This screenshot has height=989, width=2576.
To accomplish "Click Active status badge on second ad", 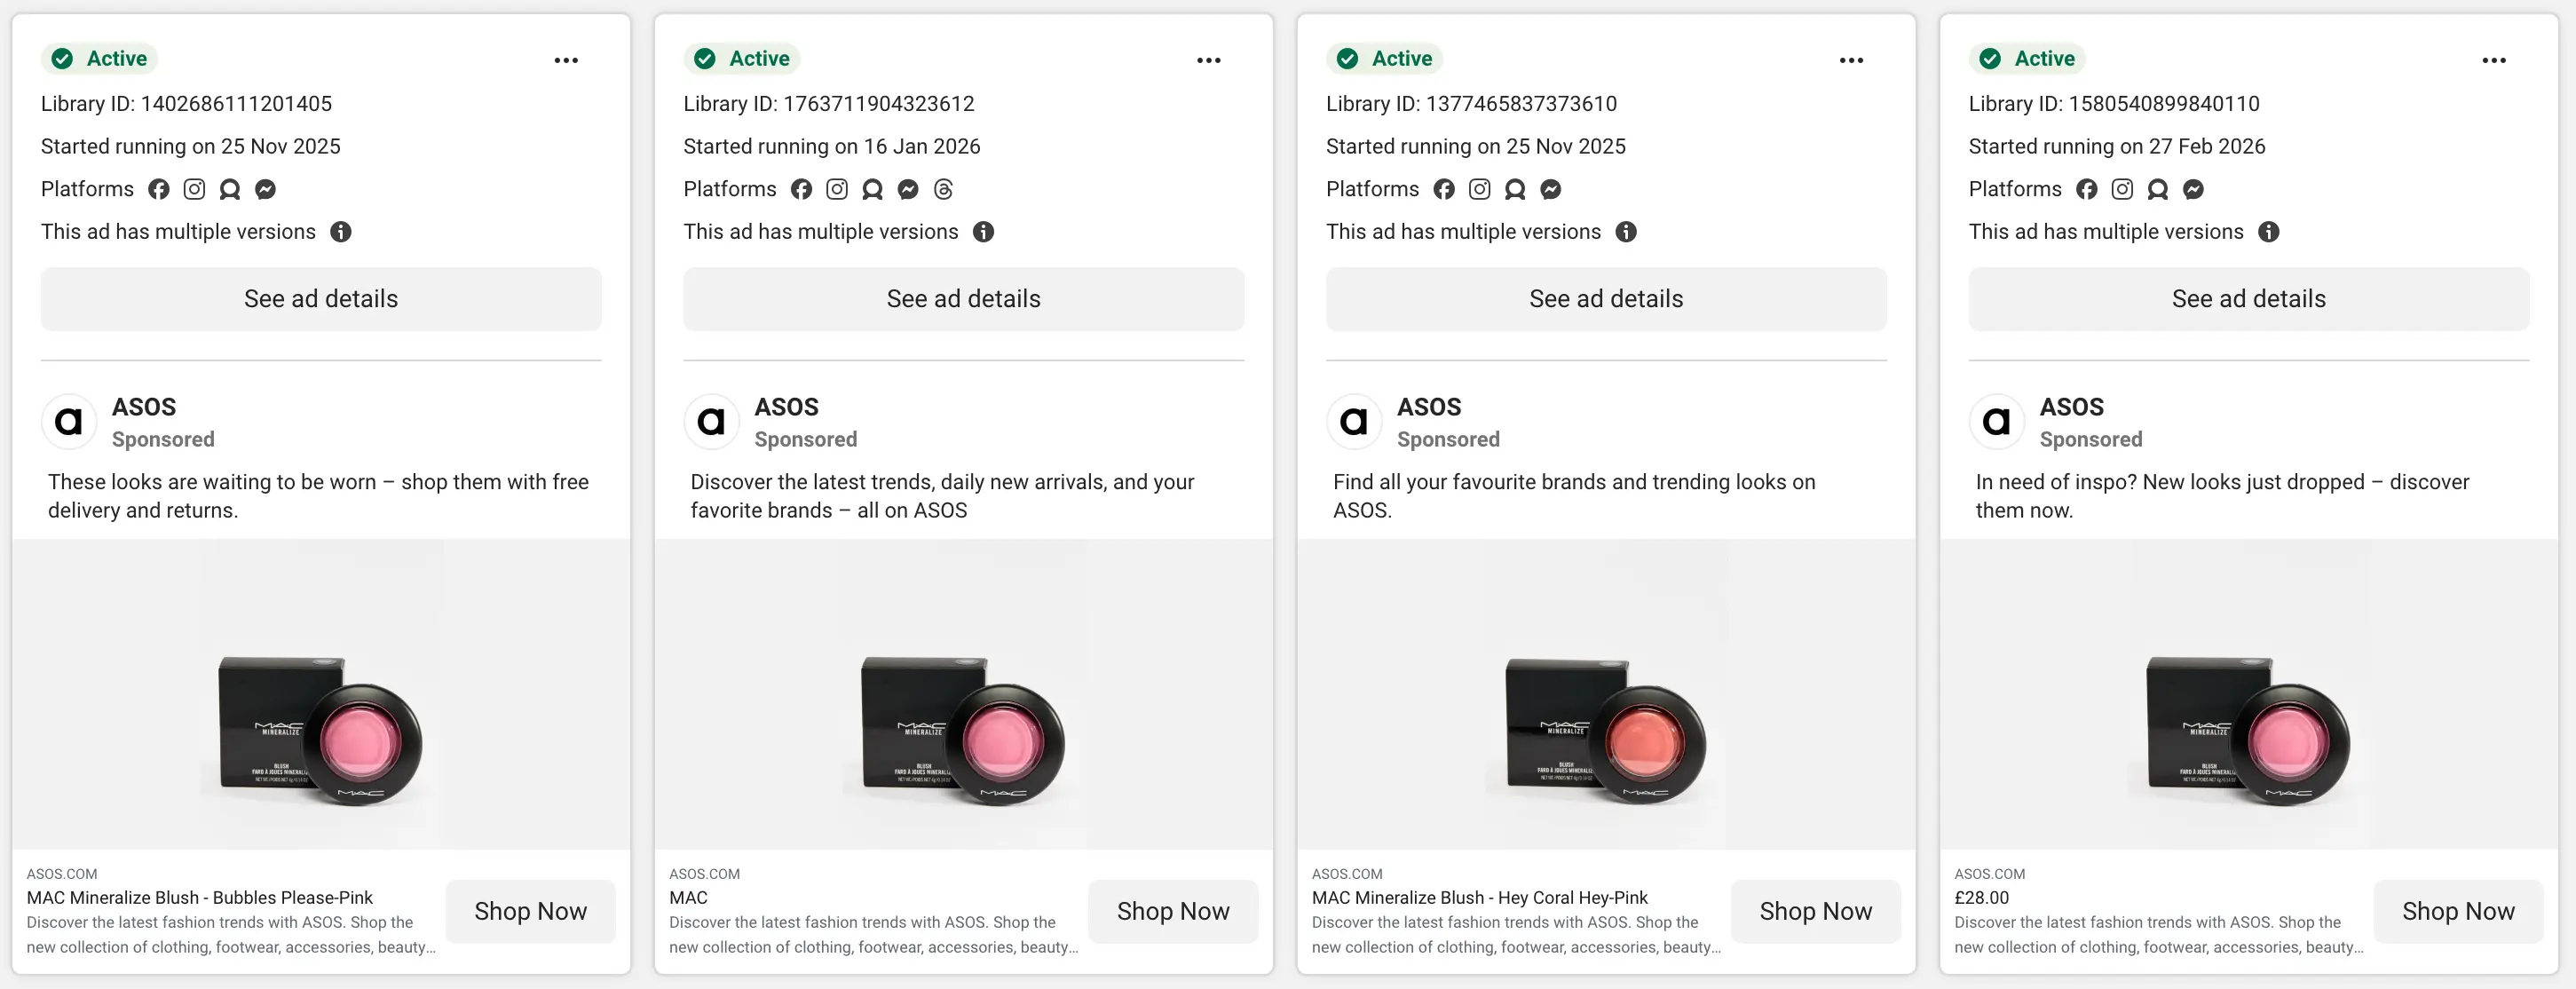I will pyautogui.click(x=742, y=59).
